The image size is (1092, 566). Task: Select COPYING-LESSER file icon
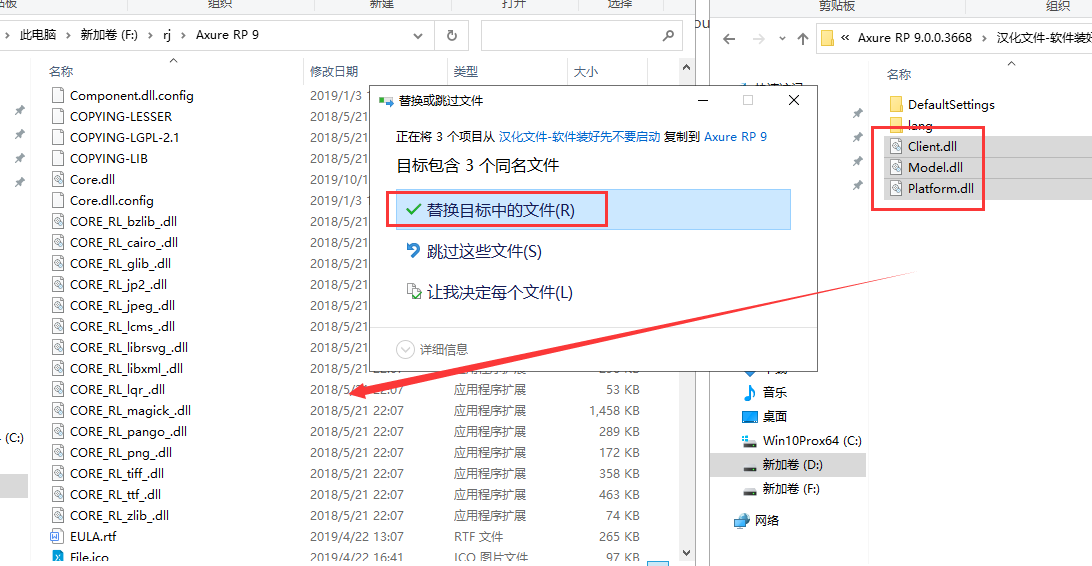pyautogui.click(x=58, y=116)
